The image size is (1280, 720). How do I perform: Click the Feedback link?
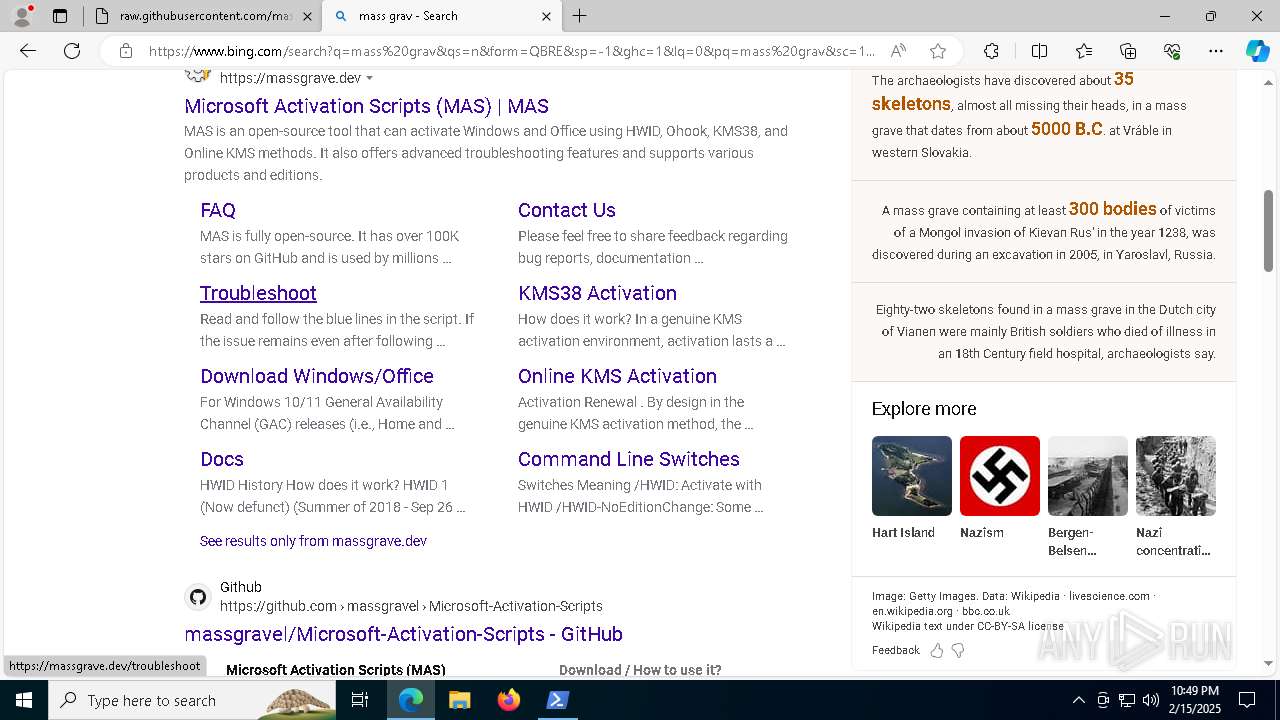(895, 650)
